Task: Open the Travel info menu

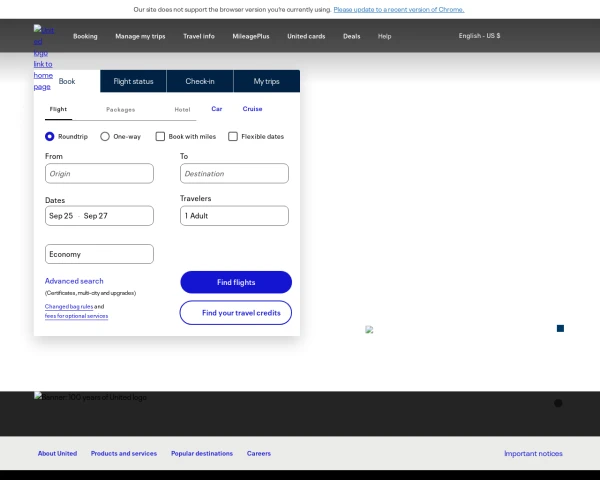Action: [x=199, y=36]
